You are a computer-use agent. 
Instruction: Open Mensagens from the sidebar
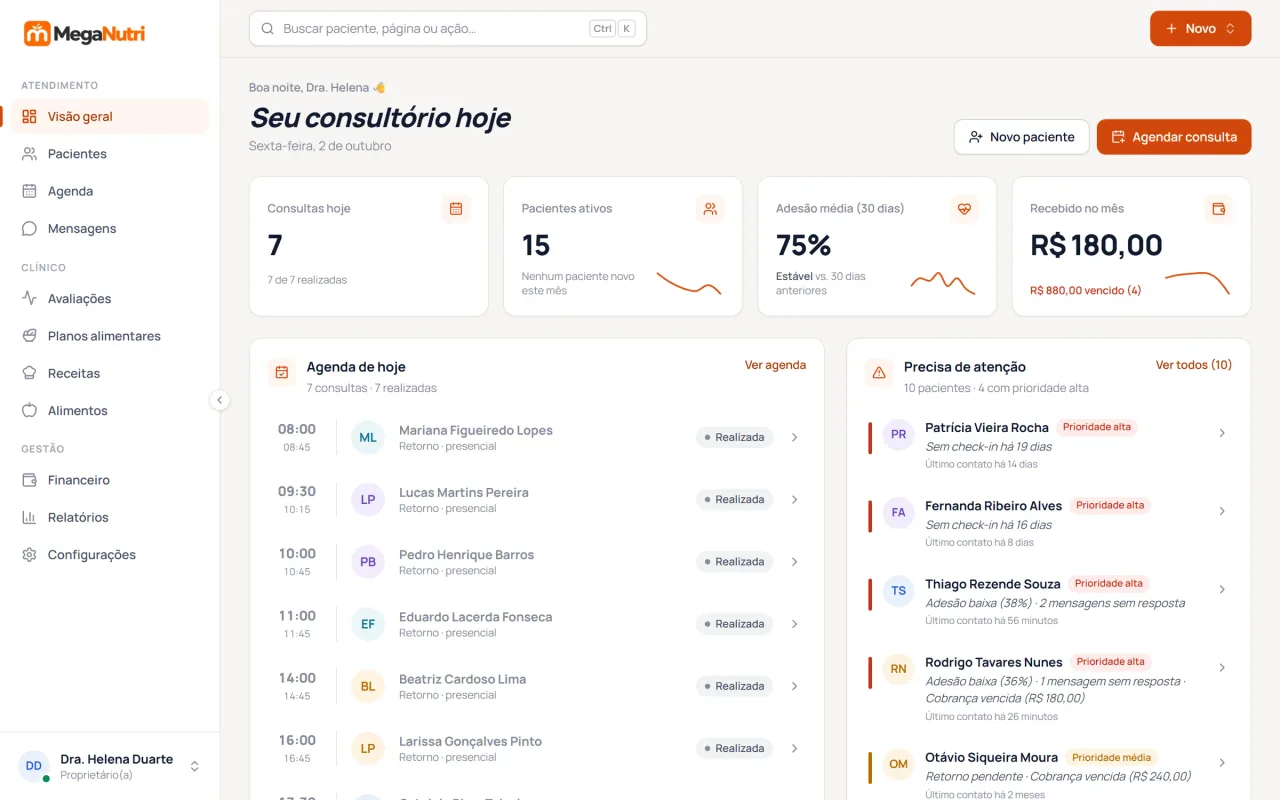point(110,228)
